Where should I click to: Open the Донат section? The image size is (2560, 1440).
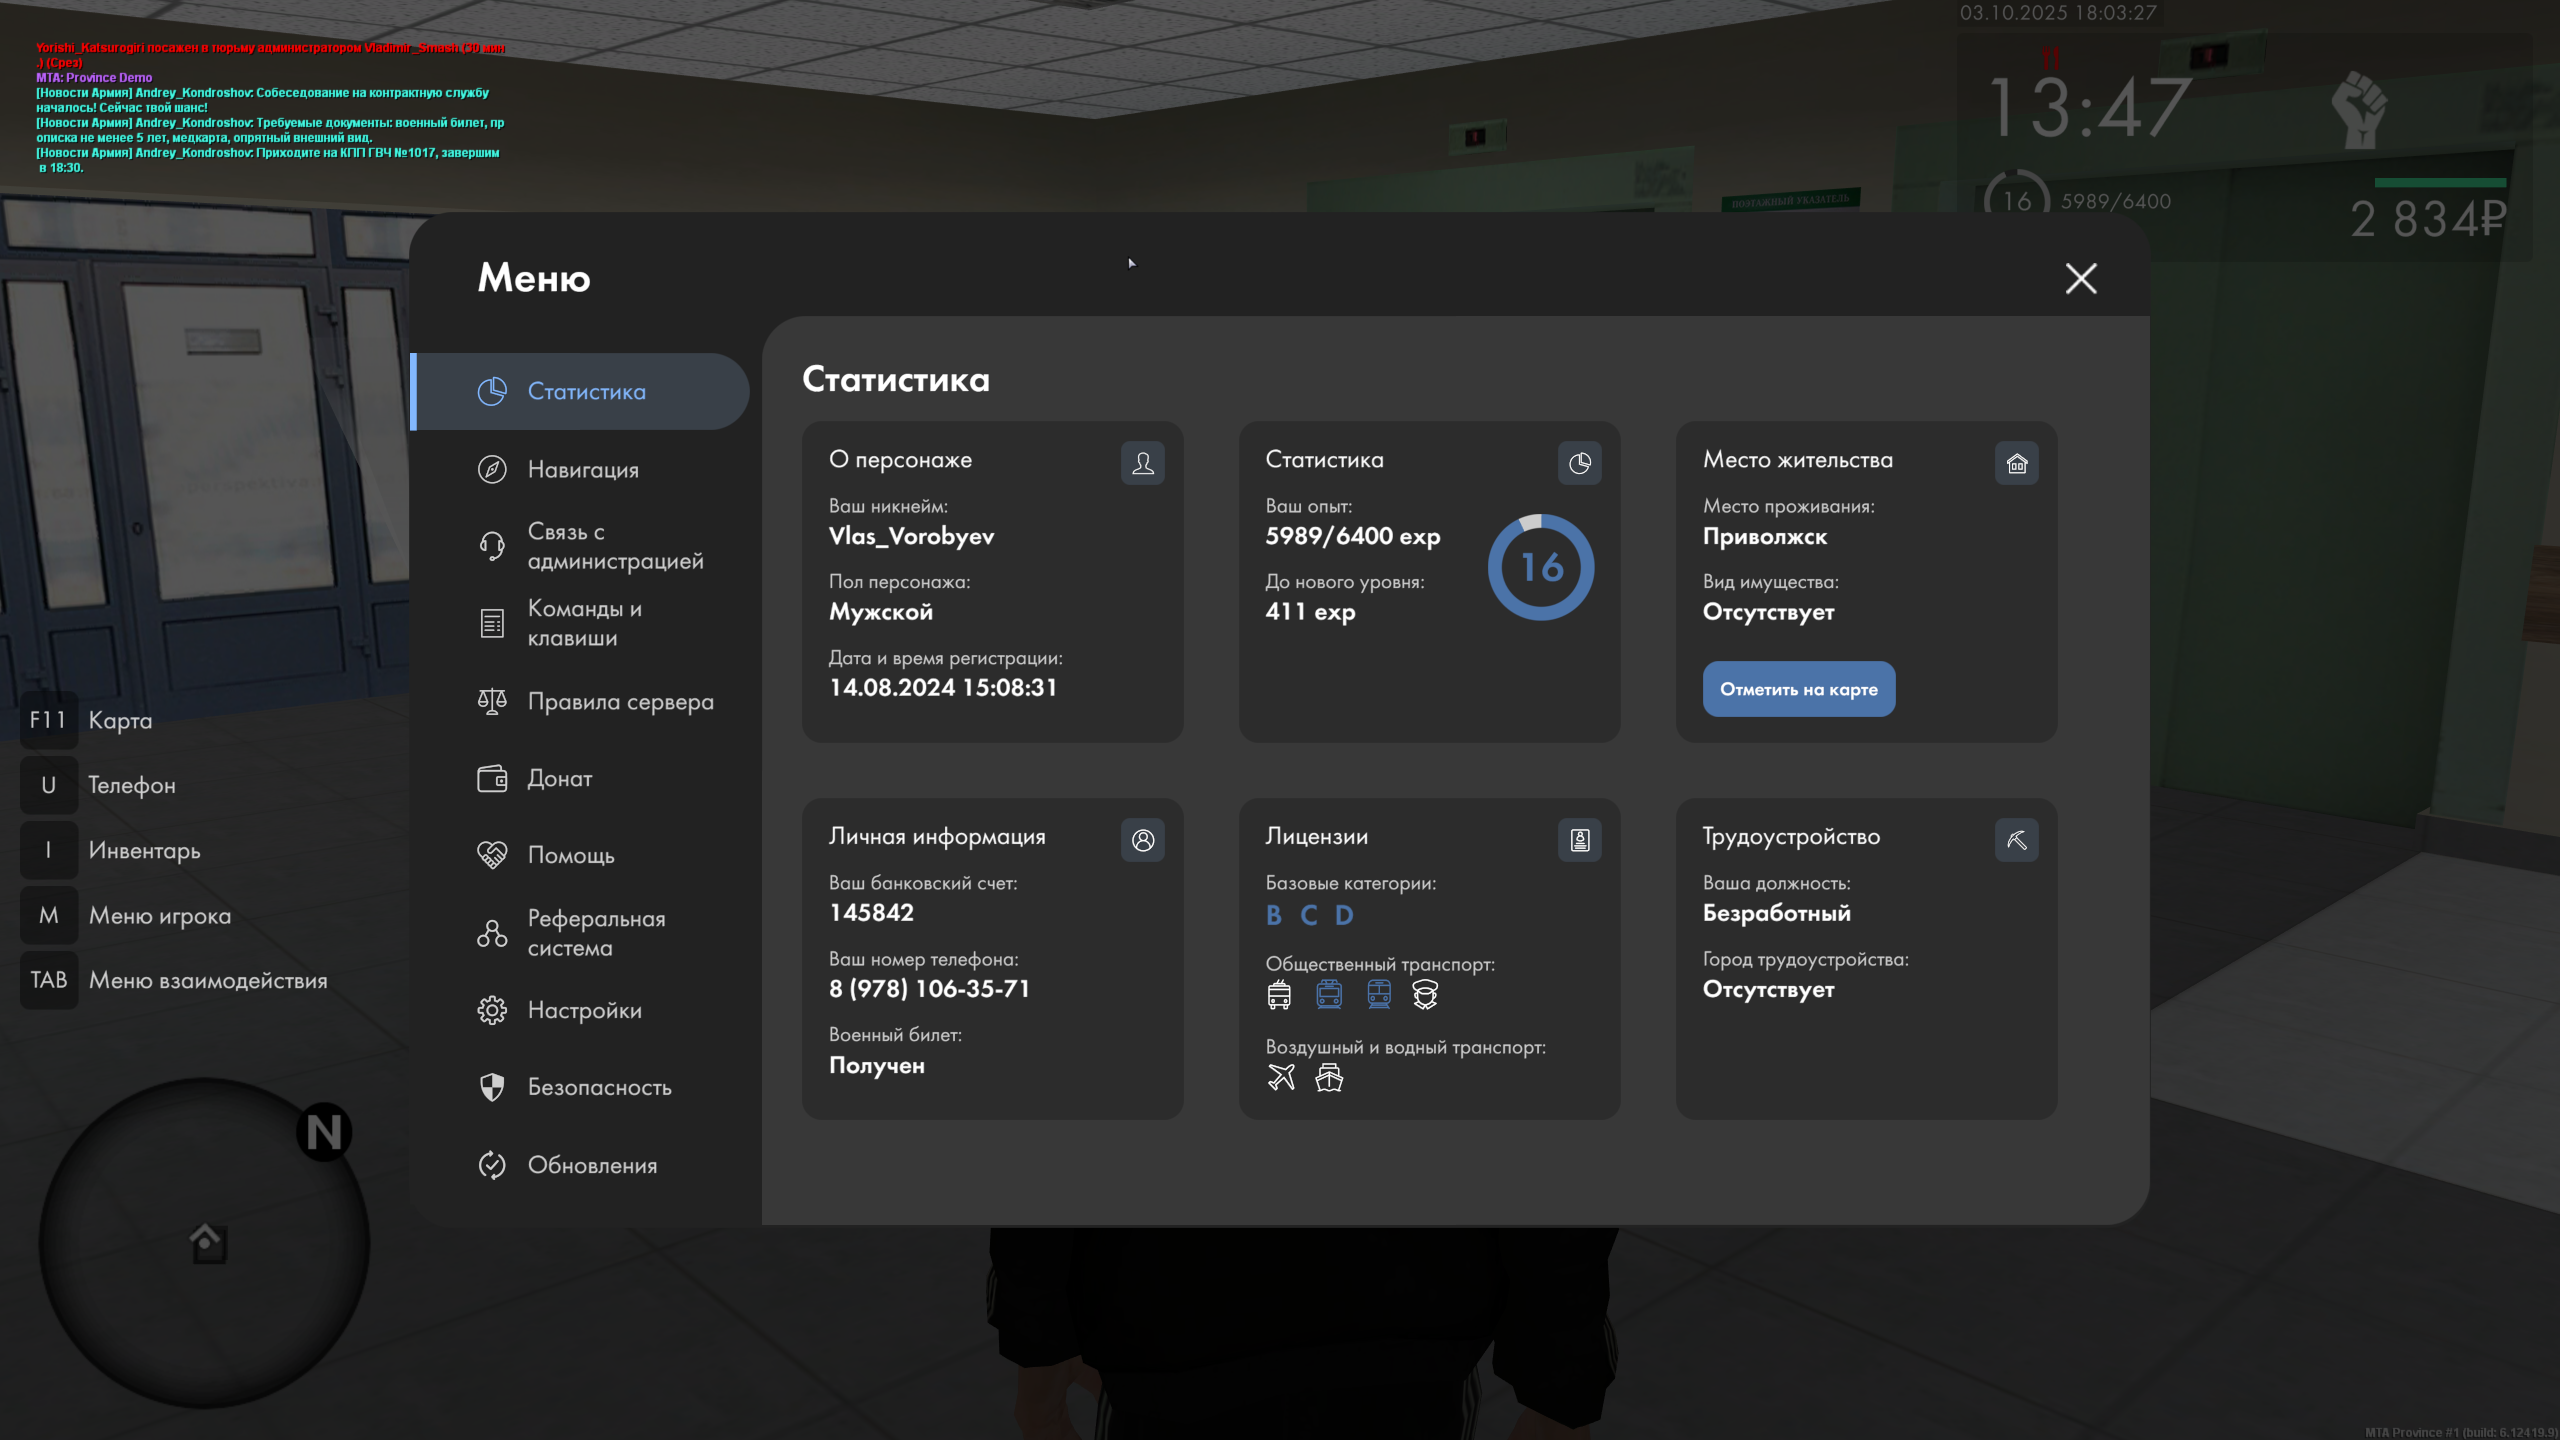click(560, 778)
